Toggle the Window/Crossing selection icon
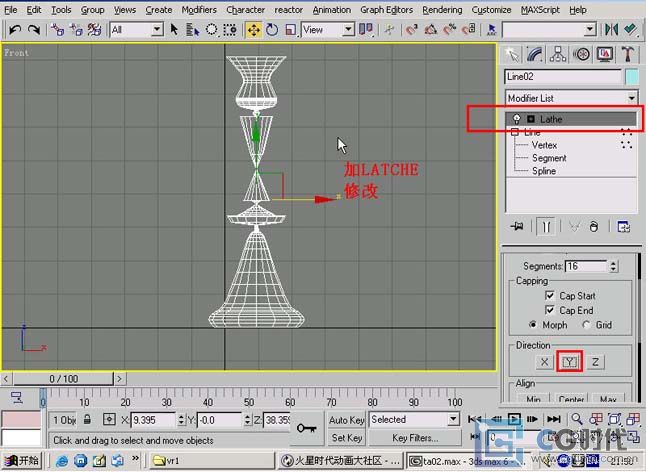This screenshot has height=472, width=646. click(230, 30)
